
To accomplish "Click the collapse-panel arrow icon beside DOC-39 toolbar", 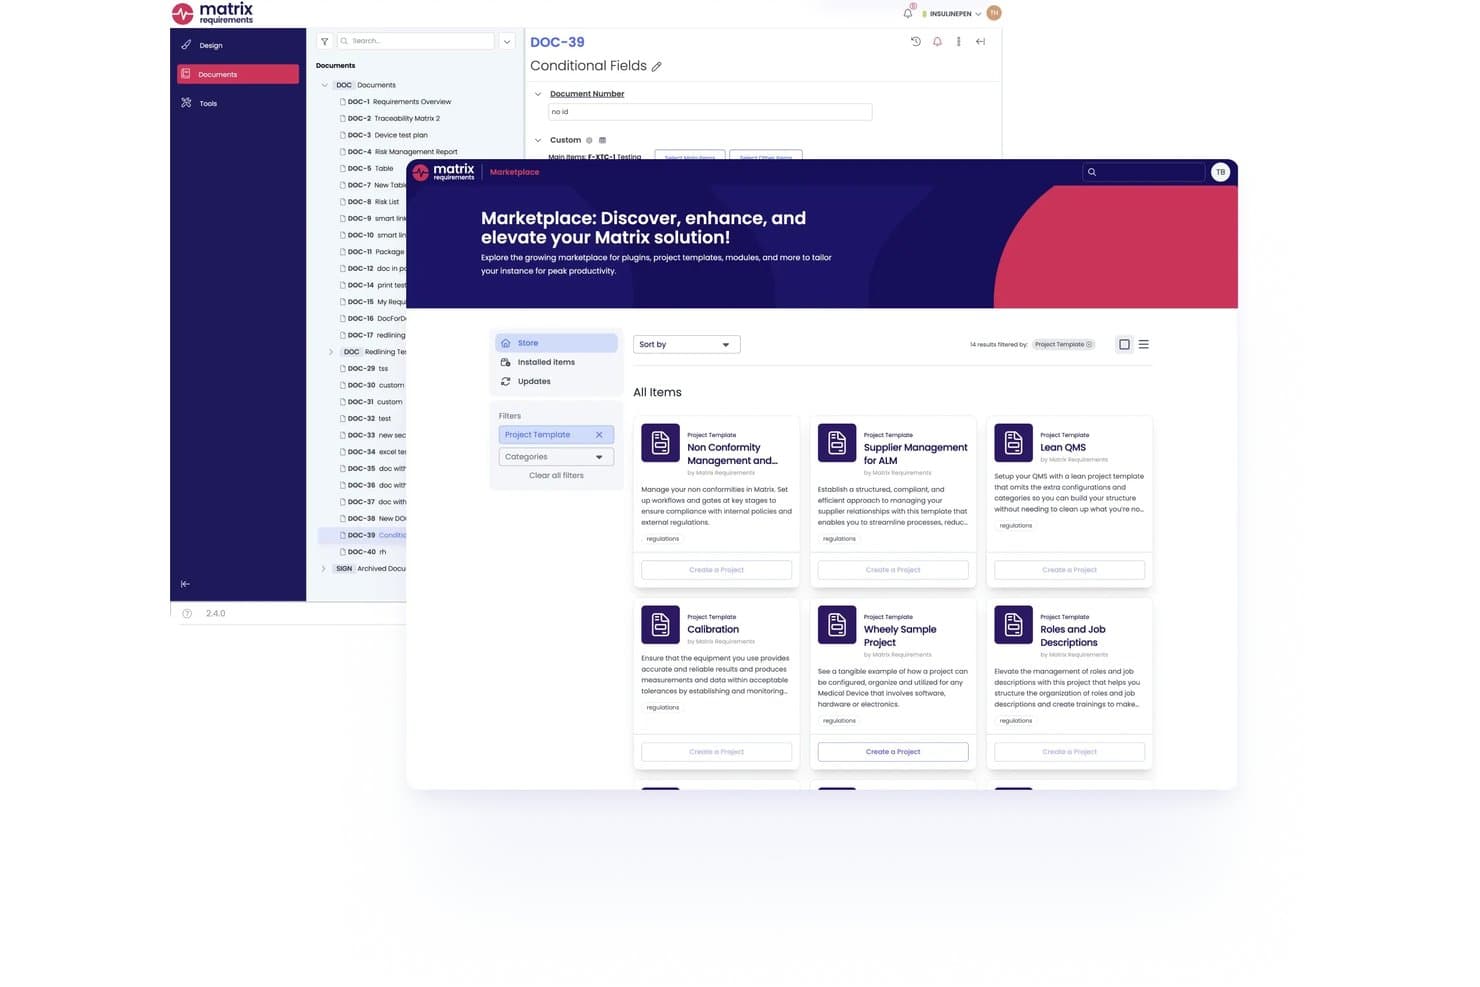I will click(x=980, y=41).
